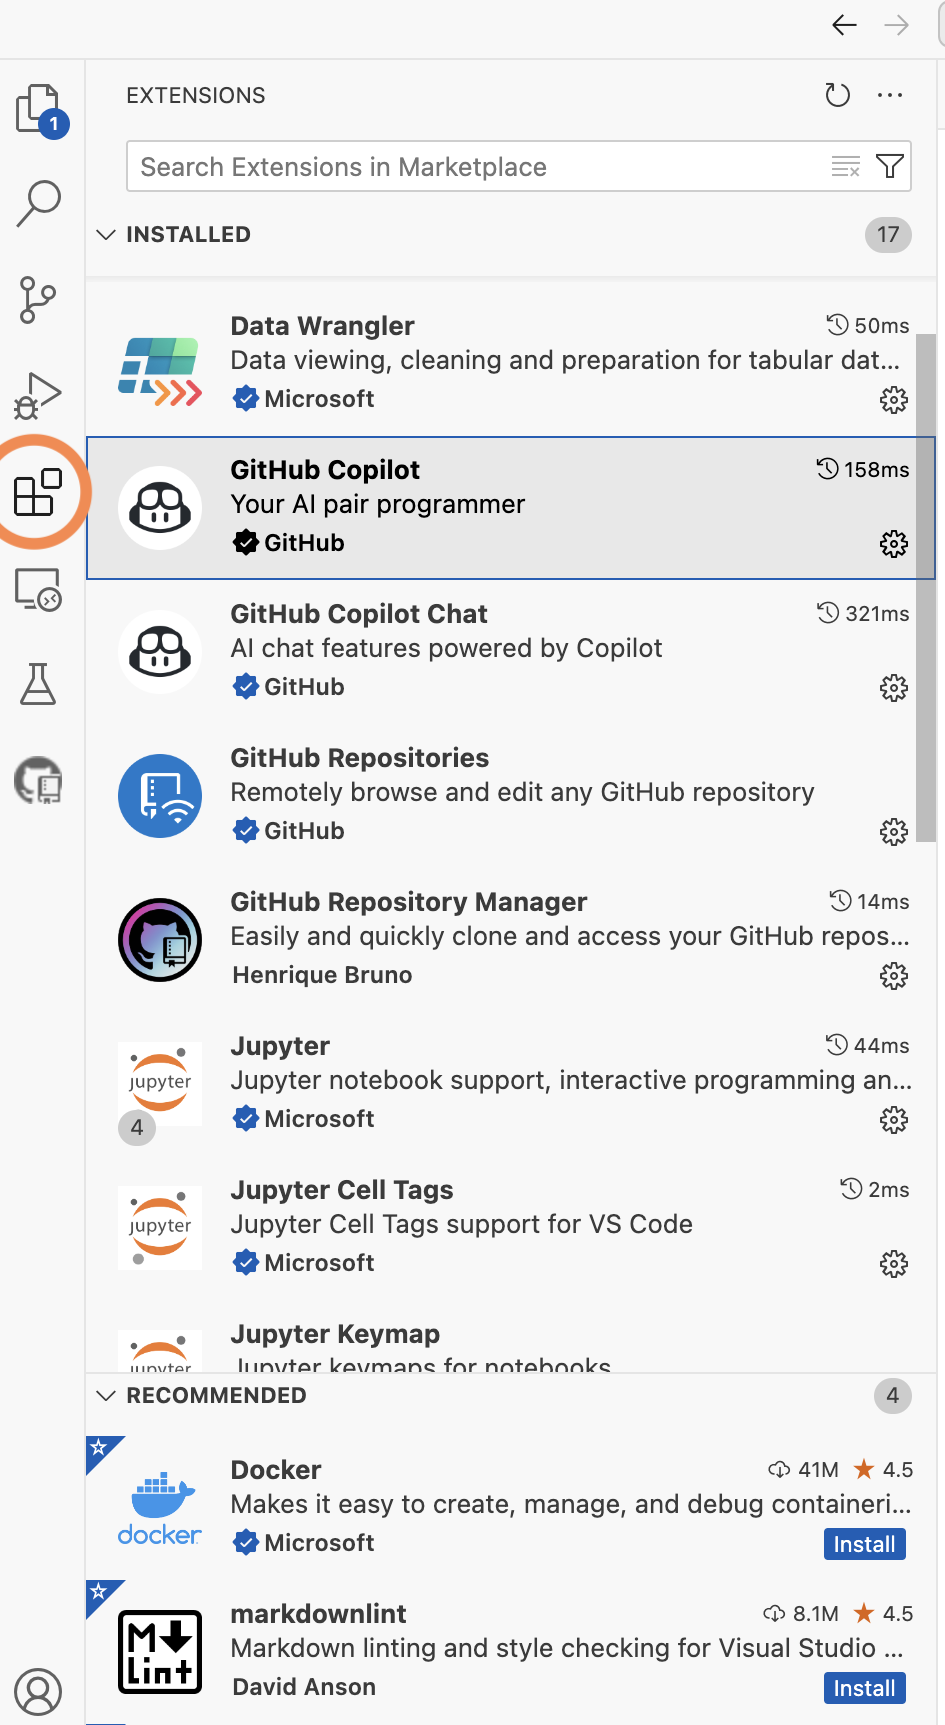Screen dimensions: 945x1725
Task: Clear extensions search results icon
Action: point(846,166)
